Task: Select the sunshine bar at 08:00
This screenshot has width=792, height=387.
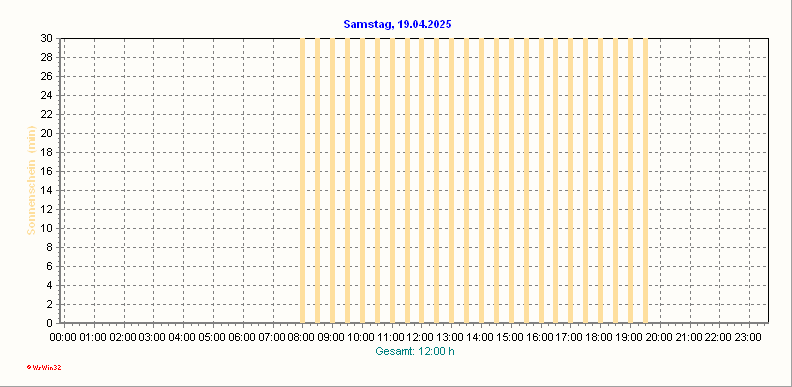Action: pos(303,180)
